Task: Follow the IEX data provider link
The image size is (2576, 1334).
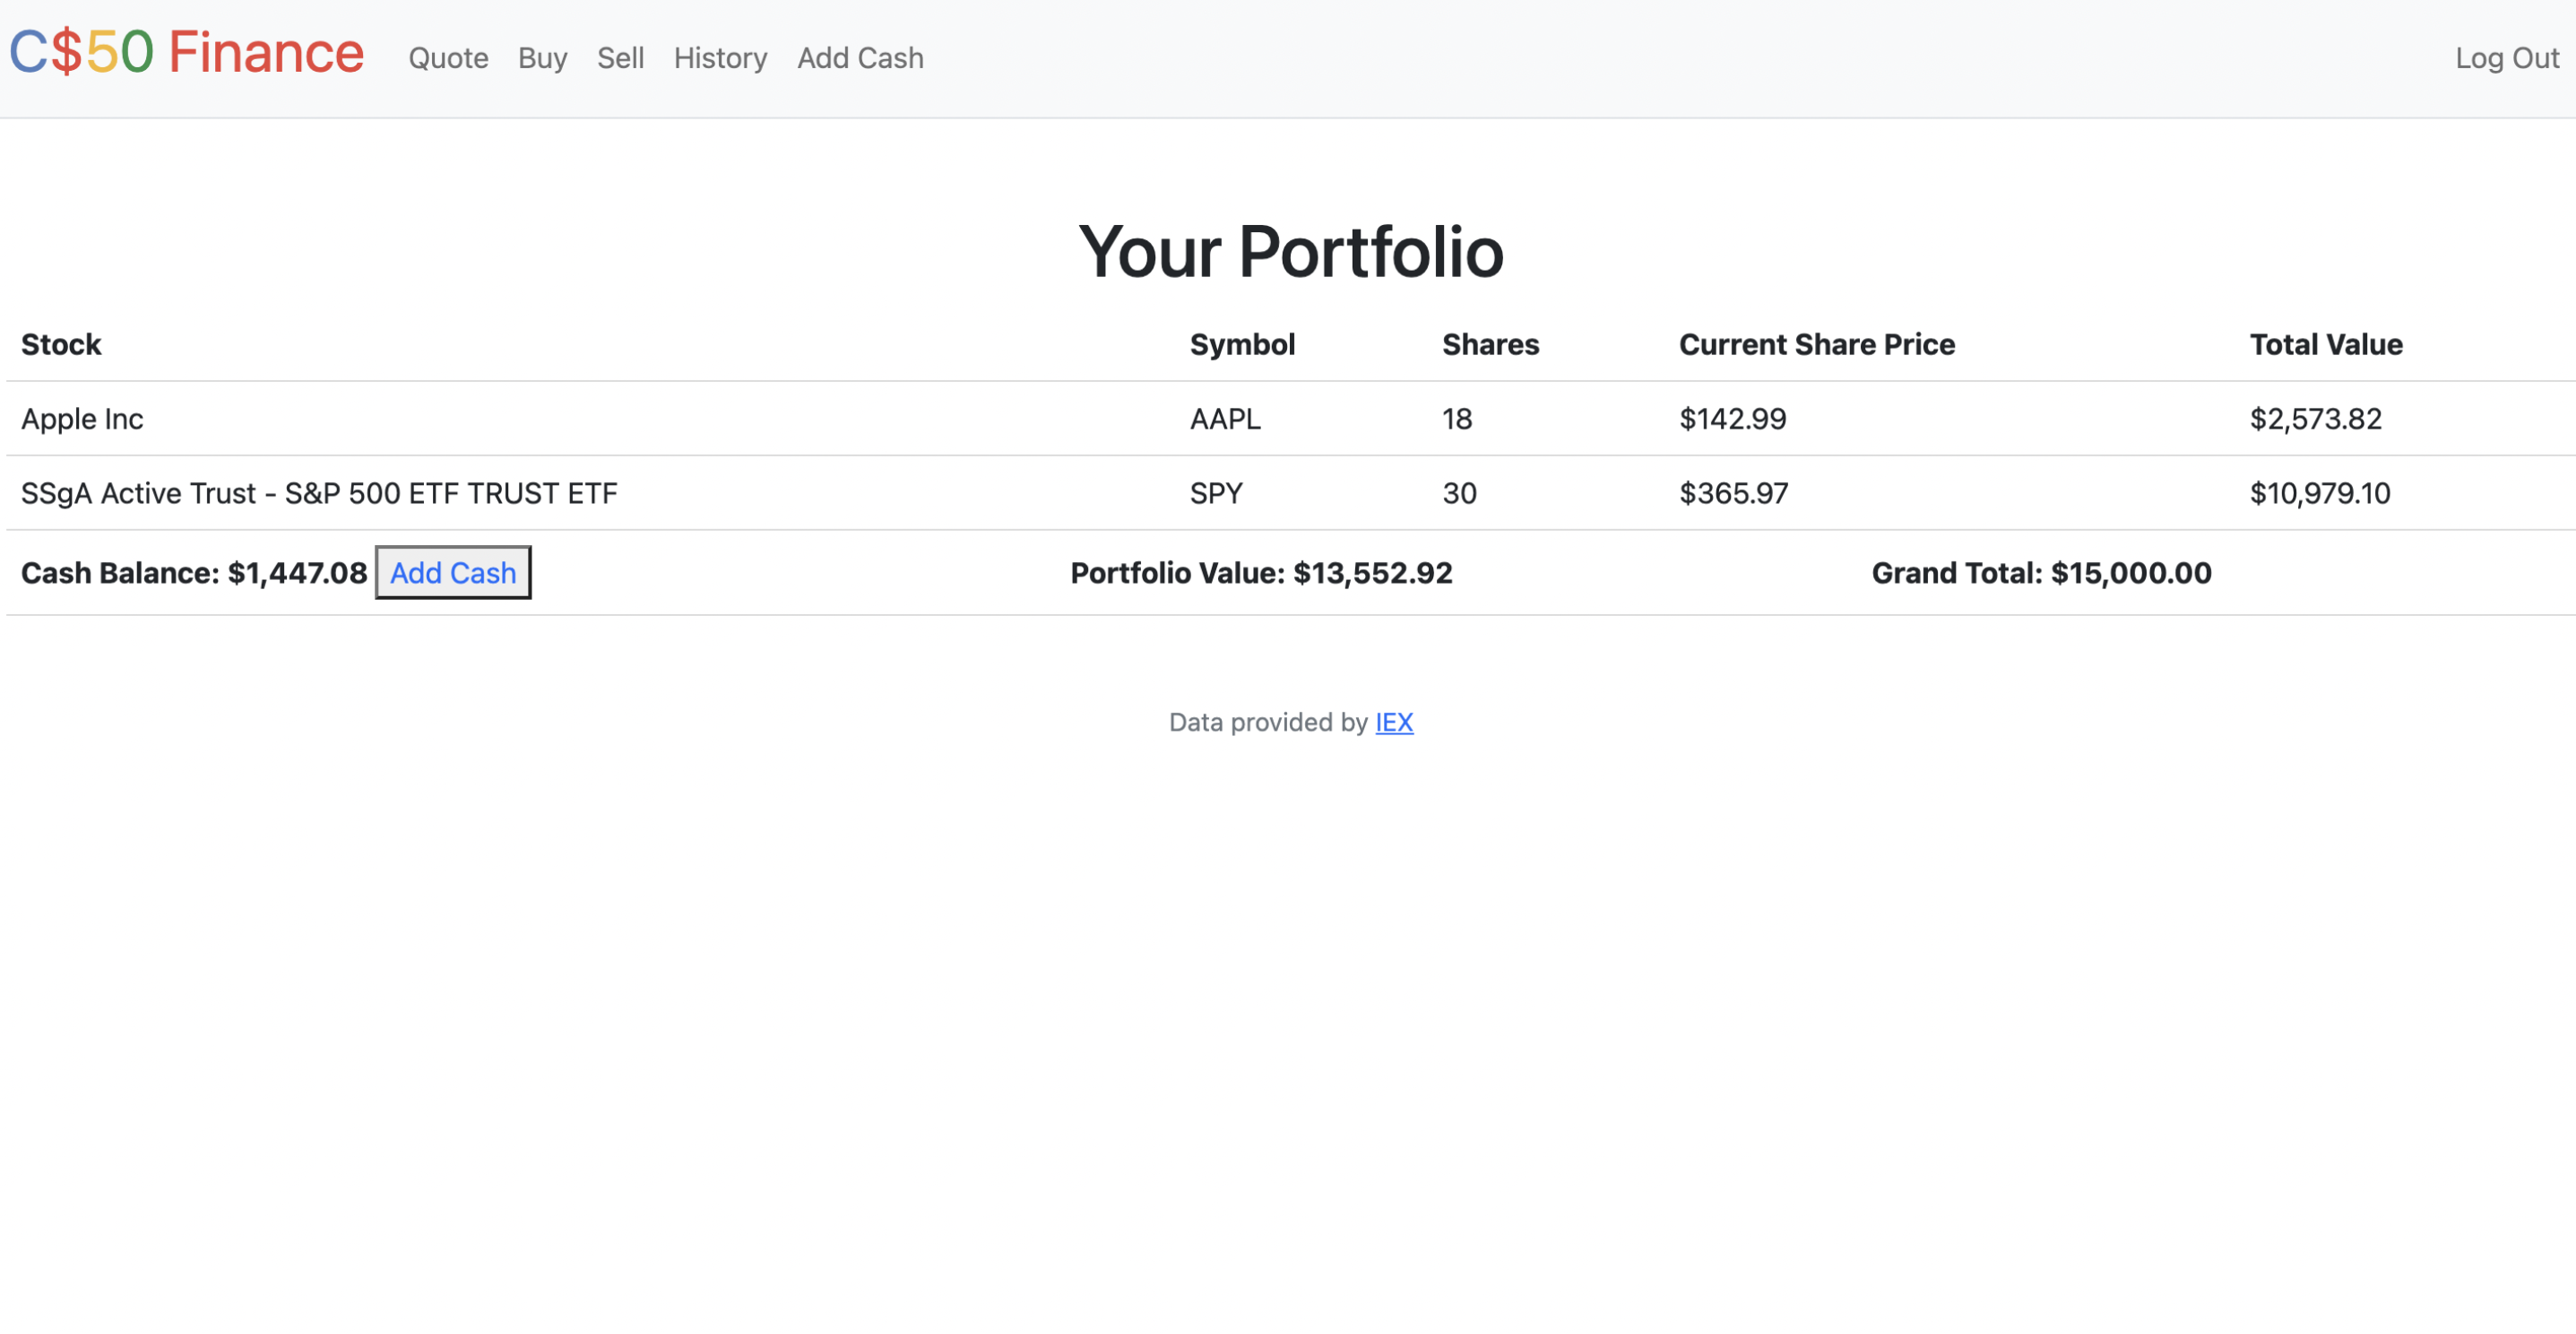Action: click(x=1393, y=722)
